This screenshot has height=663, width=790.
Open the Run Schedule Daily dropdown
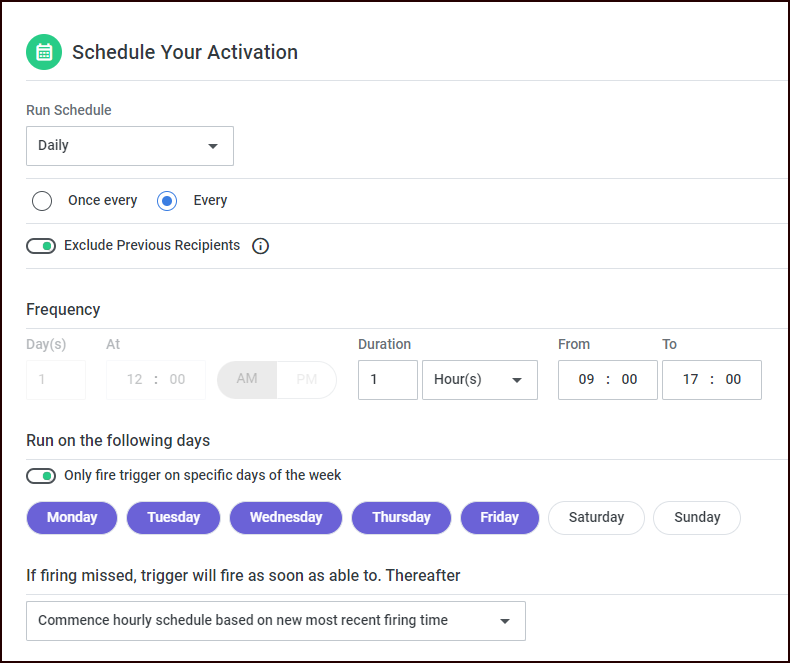point(130,146)
